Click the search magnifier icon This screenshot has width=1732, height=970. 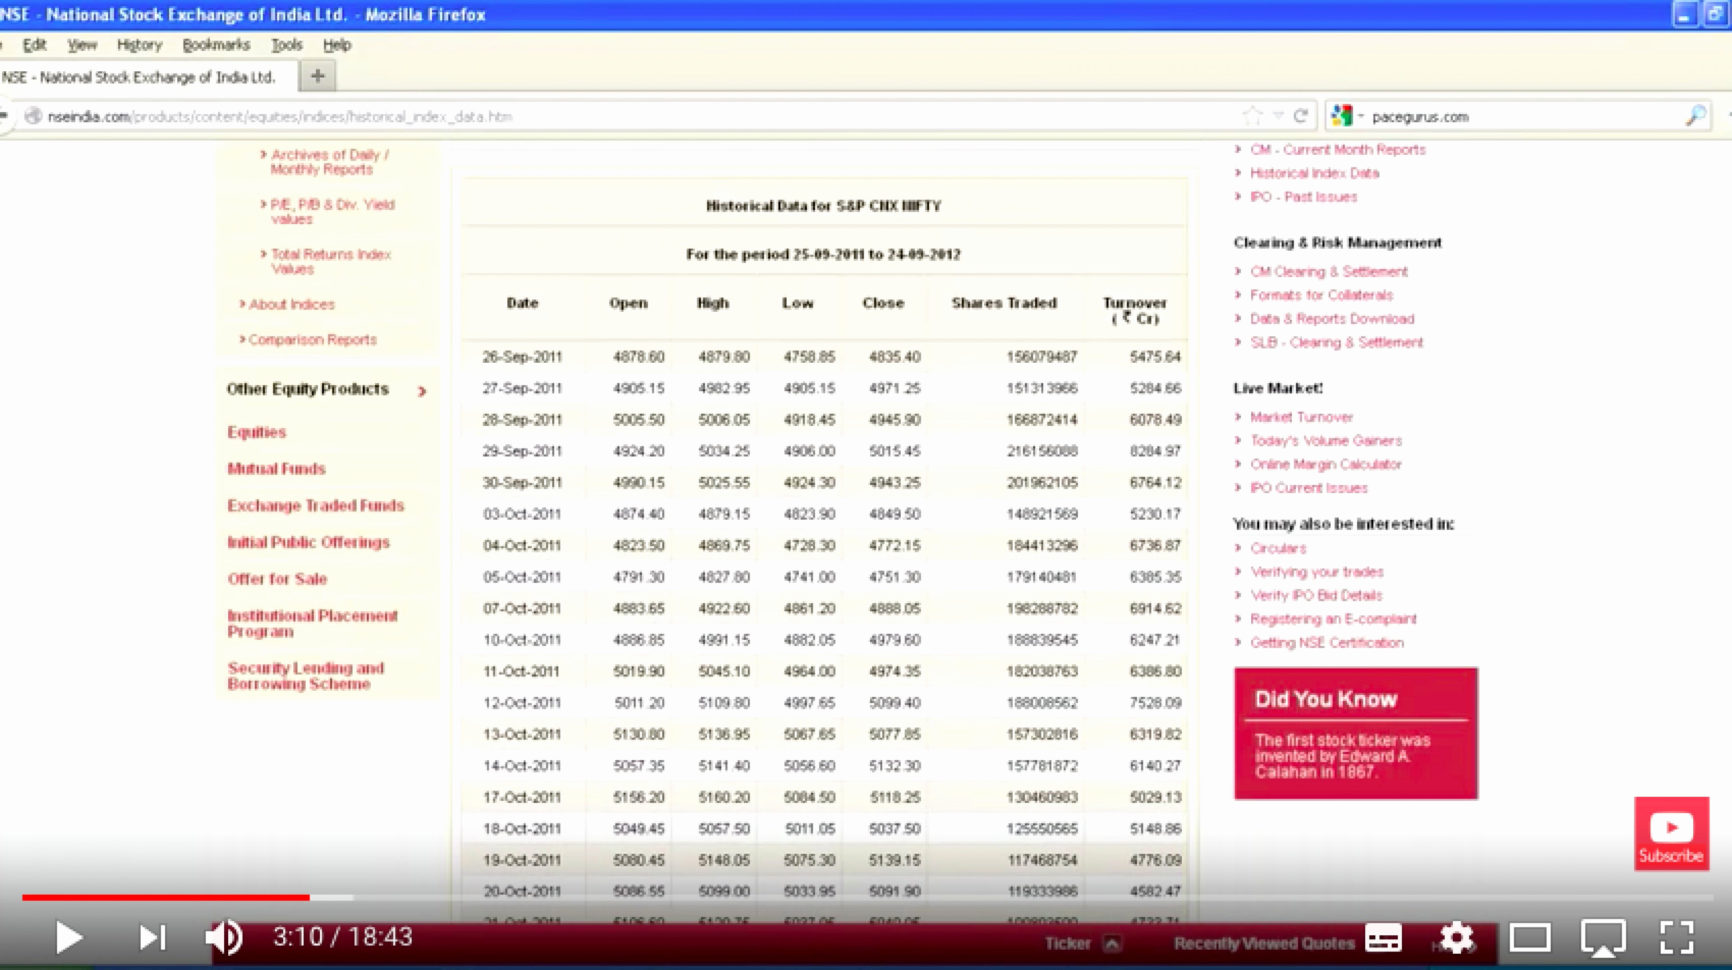1695,115
